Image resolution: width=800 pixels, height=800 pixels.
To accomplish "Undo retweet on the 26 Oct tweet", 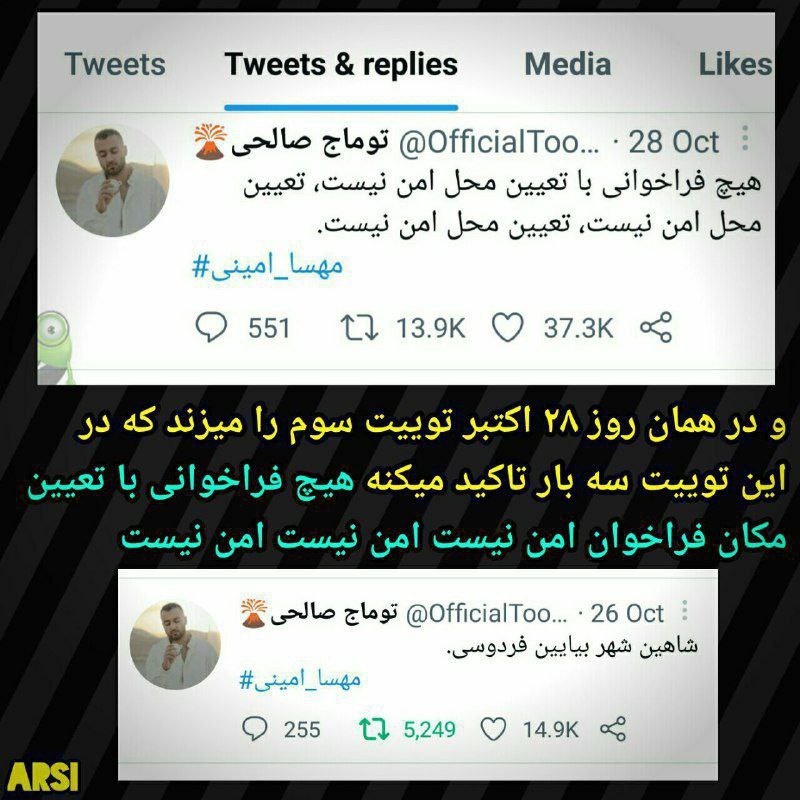I will [x=374, y=729].
